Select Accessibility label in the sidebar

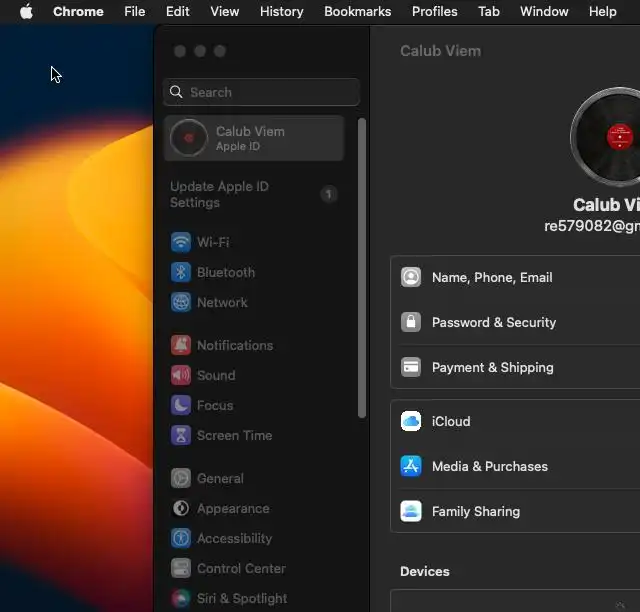234,539
